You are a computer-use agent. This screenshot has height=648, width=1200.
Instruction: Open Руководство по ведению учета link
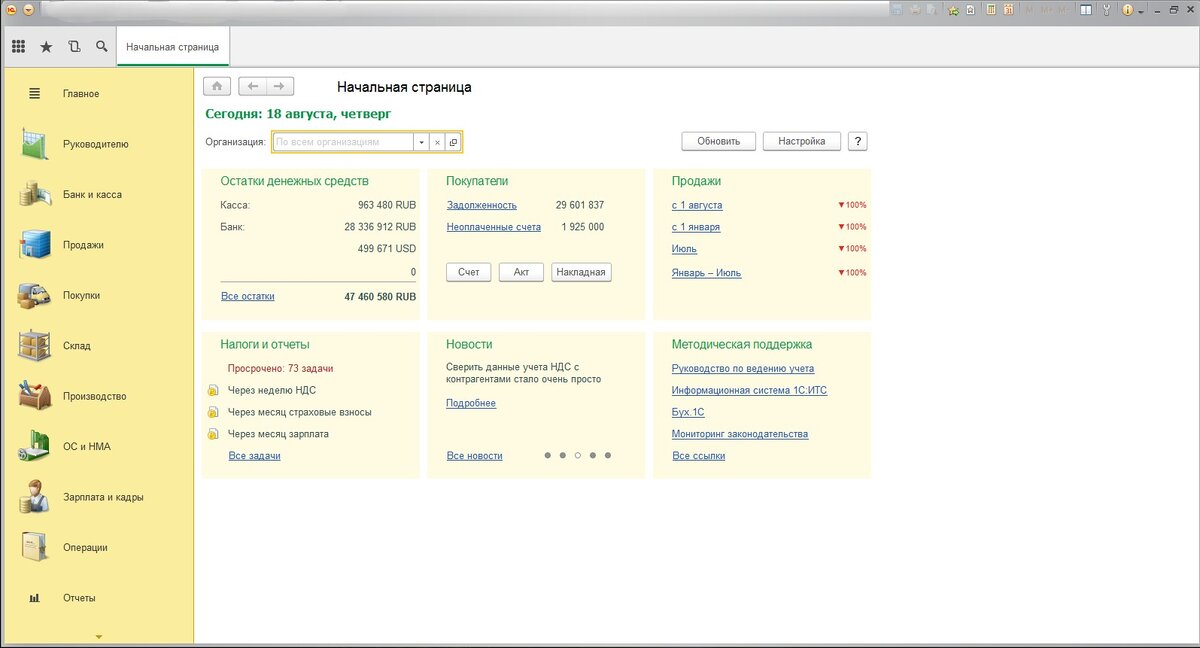[743, 369]
